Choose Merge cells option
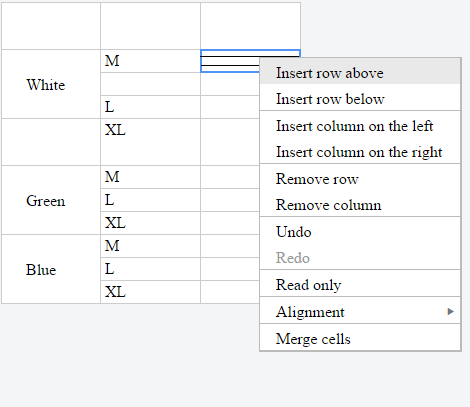The image size is (470, 407). (360, 339)
